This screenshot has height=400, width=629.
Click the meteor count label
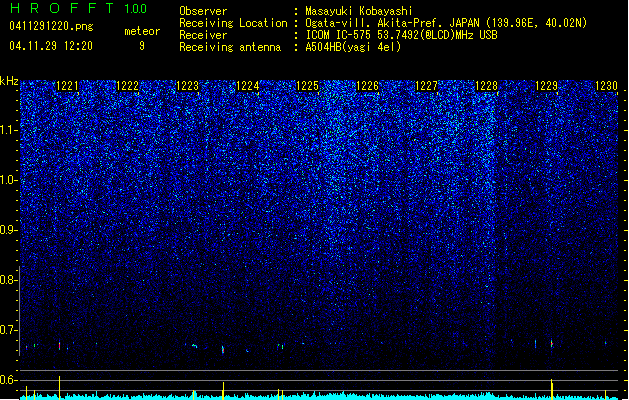coord(142,31)
